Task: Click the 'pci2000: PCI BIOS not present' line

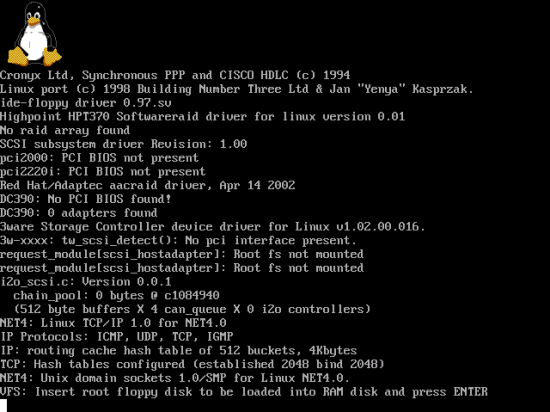Action: pyautogui.click(x=99, y=158)
